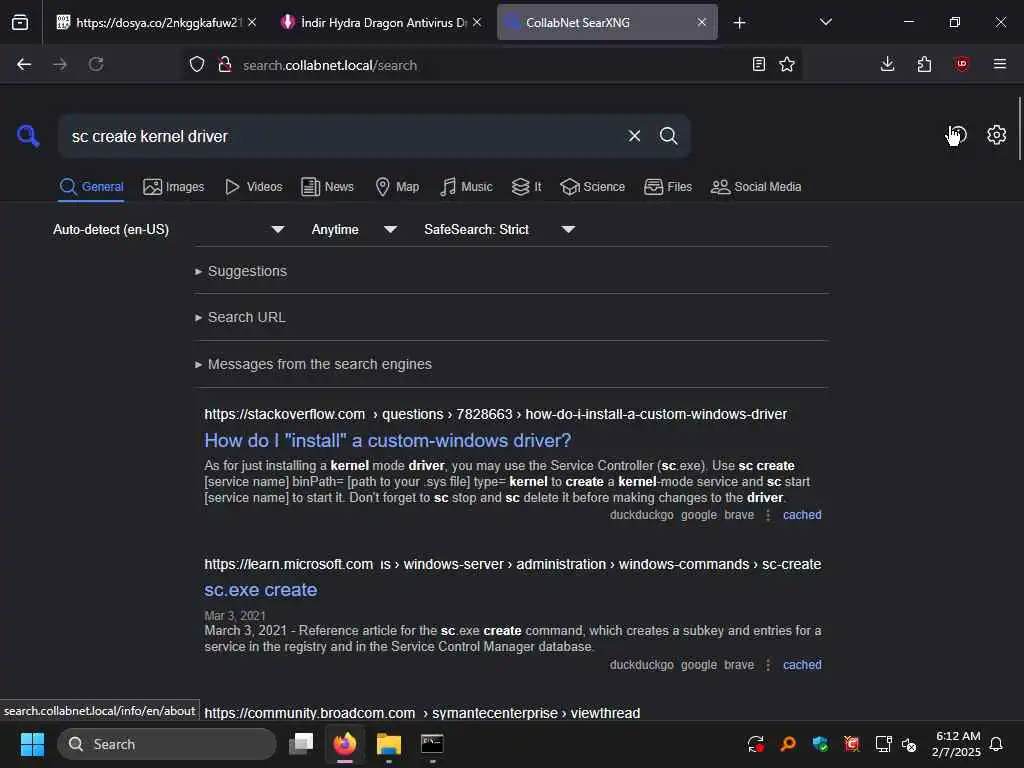Close the CollabNet SearXNG tab
The height and width of the screenshot is (768, 1024).
point(701,22)
